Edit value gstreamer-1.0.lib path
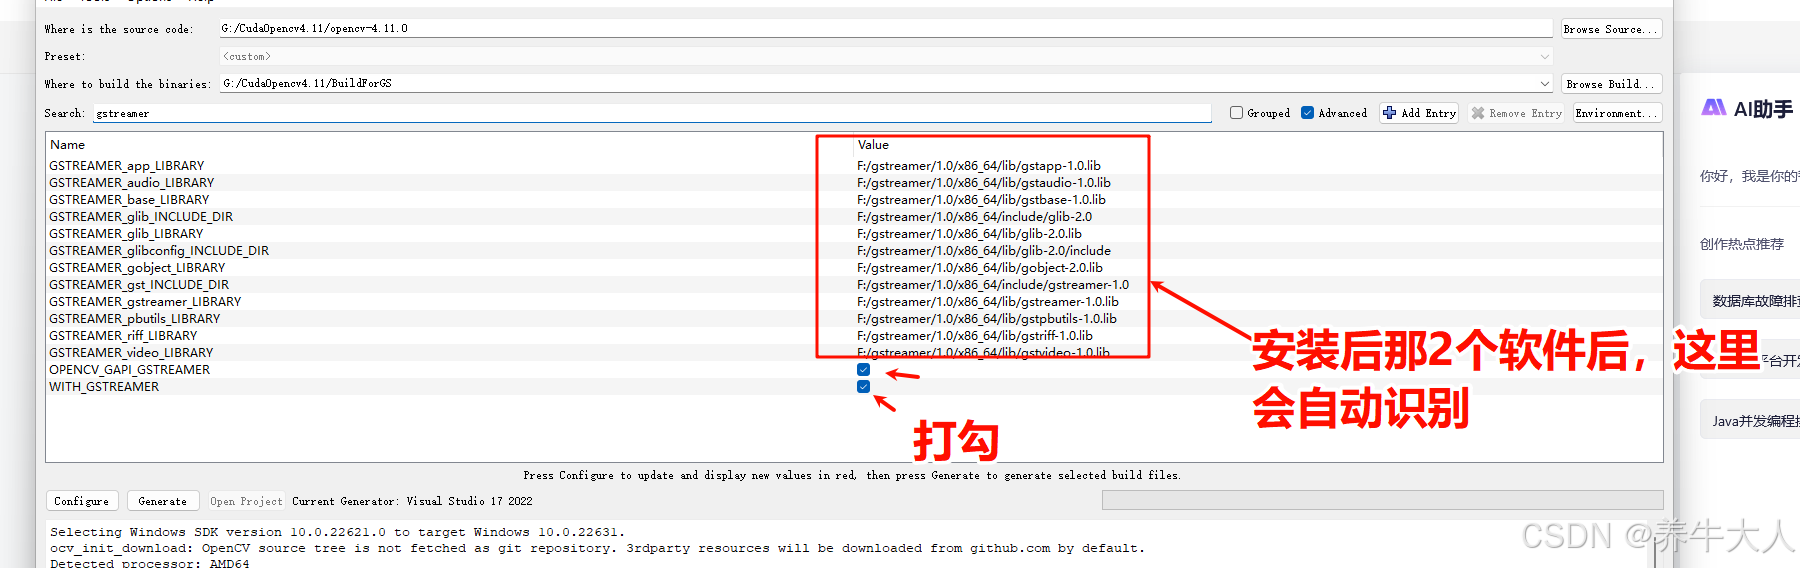 [988, 302]
